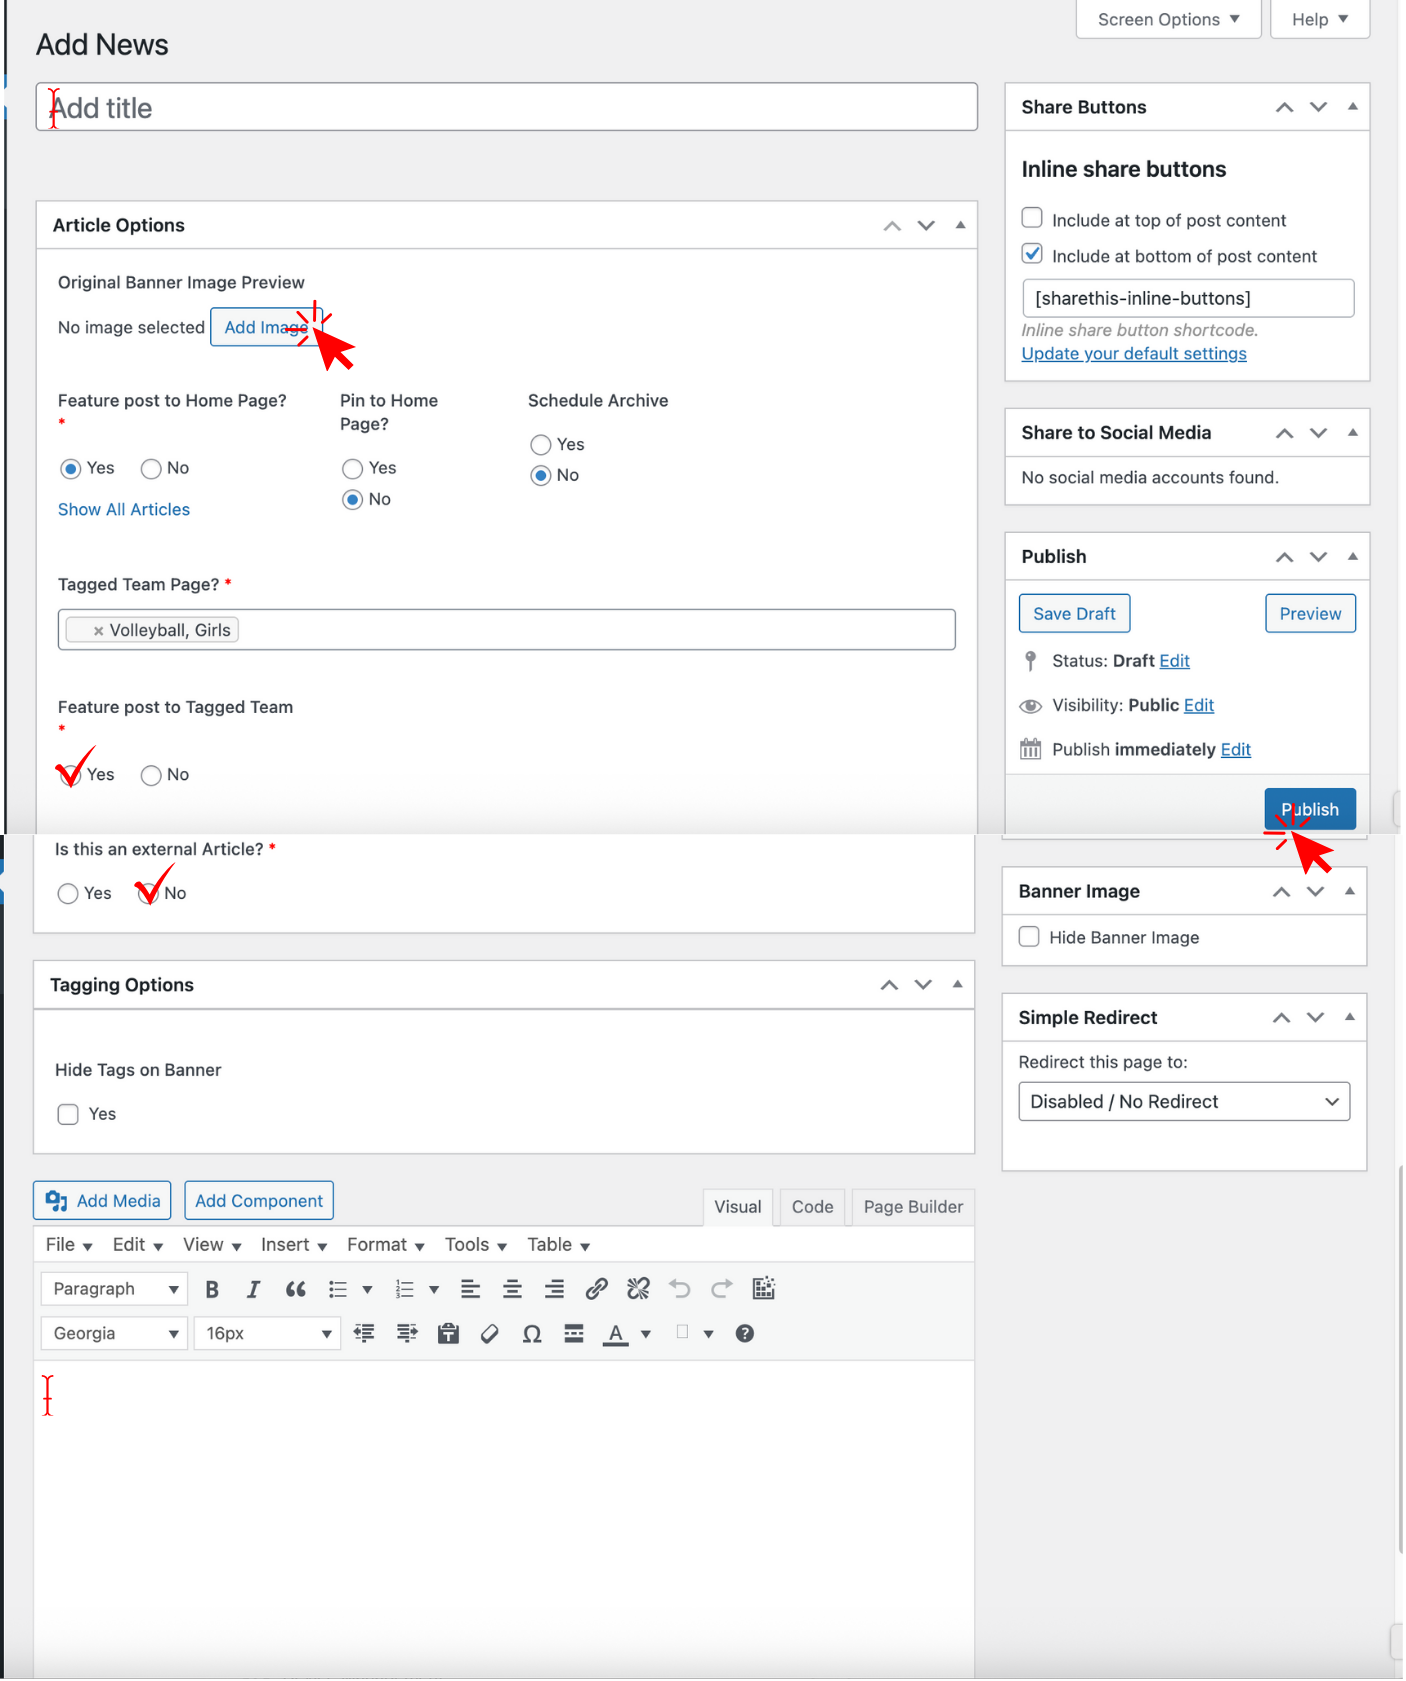1406x1681 pixels.
Task: Open the Georgia font family dropdown
Action: click(x=114, y=1334)
